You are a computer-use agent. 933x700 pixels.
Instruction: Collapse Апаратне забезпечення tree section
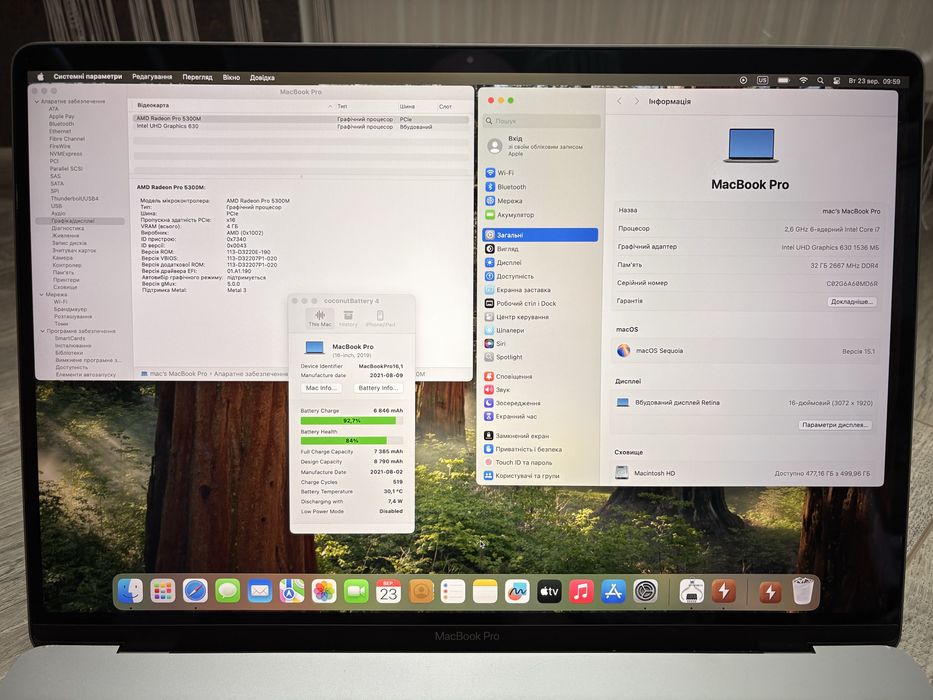37,102
